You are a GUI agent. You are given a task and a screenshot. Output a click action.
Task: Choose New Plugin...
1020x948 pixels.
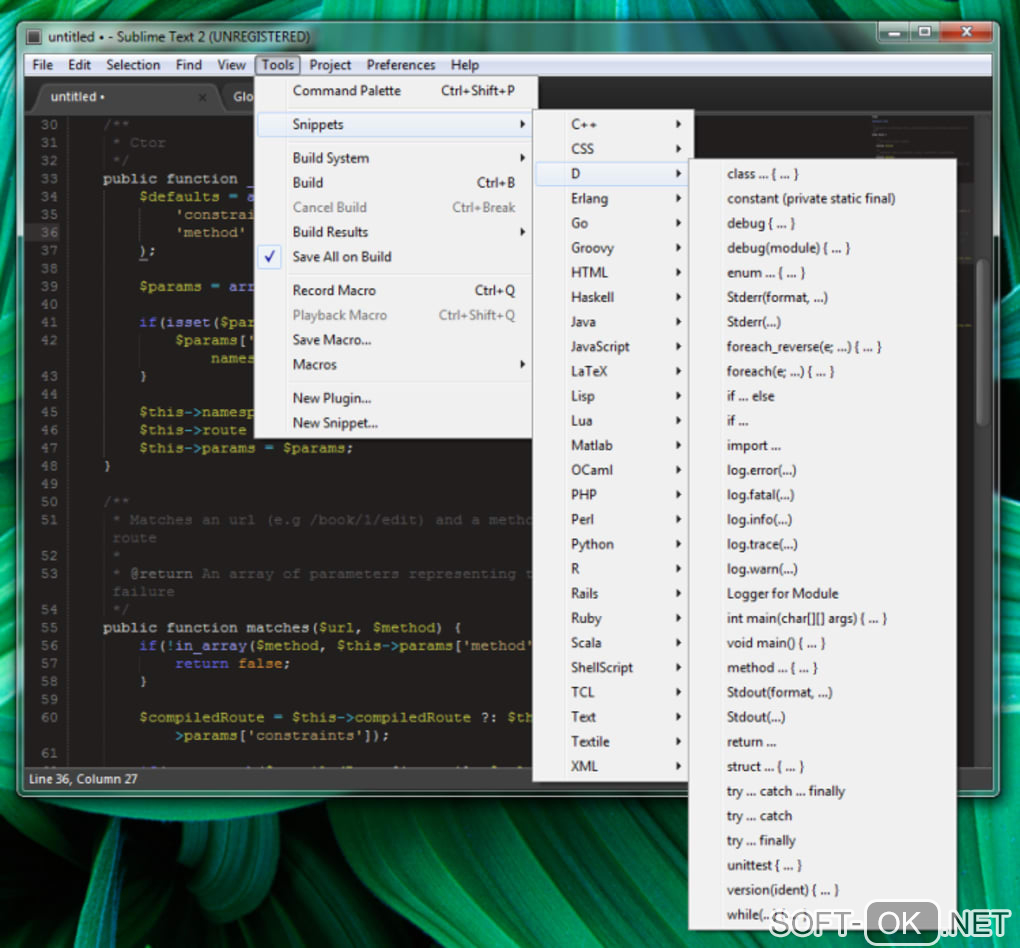(x=396, y=398)
